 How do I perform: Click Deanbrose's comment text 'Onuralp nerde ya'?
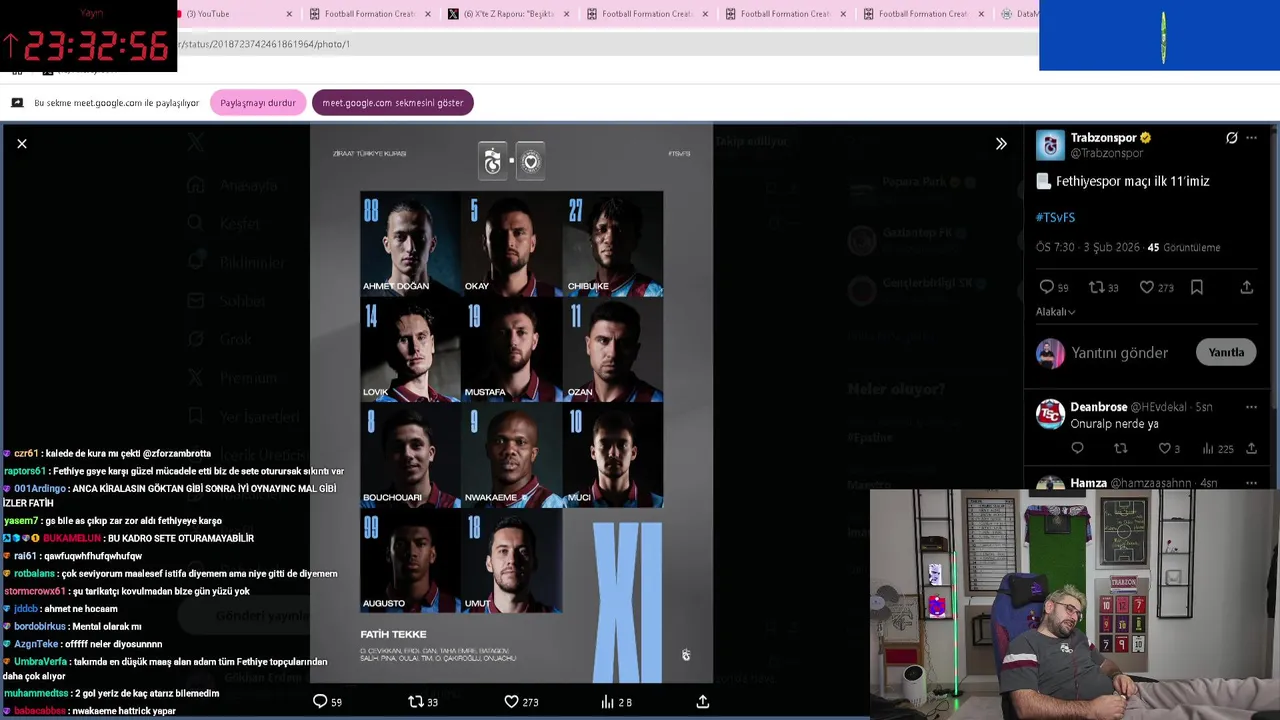(x=1114, y=424)
